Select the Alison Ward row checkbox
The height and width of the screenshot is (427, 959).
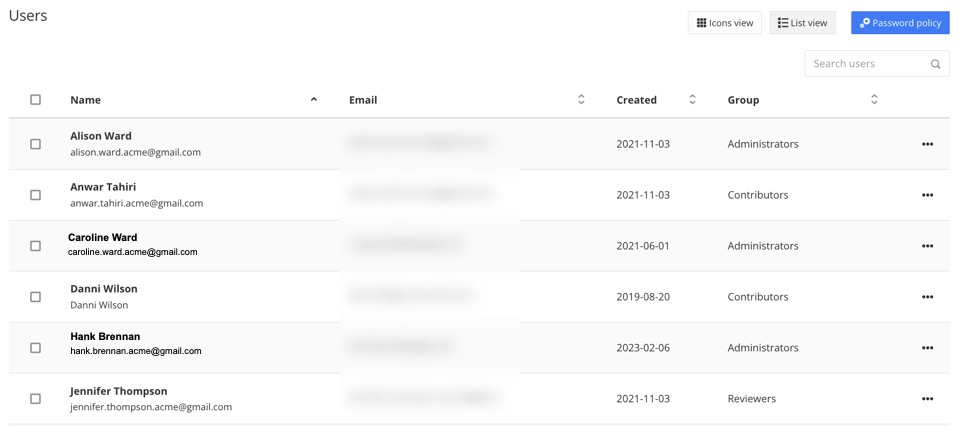tap(36, 144)
